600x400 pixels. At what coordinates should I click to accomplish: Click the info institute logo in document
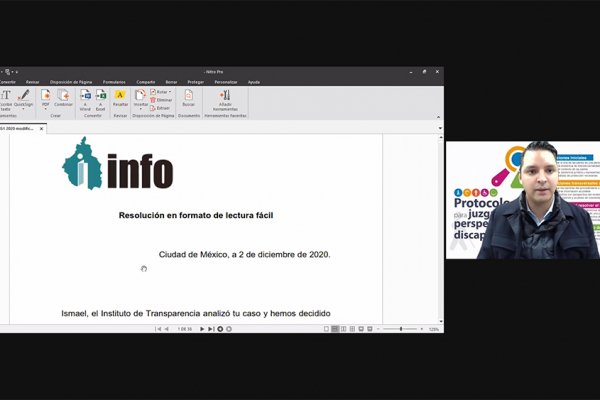point(117,163)
